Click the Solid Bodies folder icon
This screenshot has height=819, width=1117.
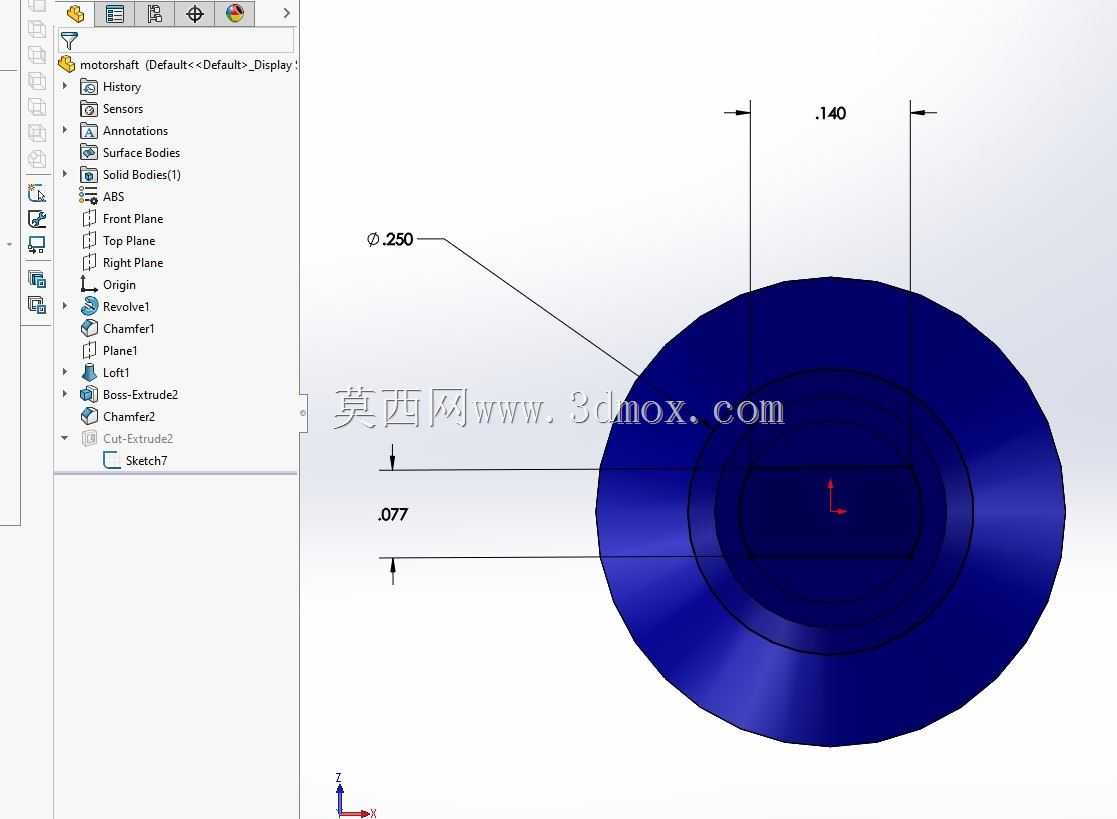coord(89,174)
